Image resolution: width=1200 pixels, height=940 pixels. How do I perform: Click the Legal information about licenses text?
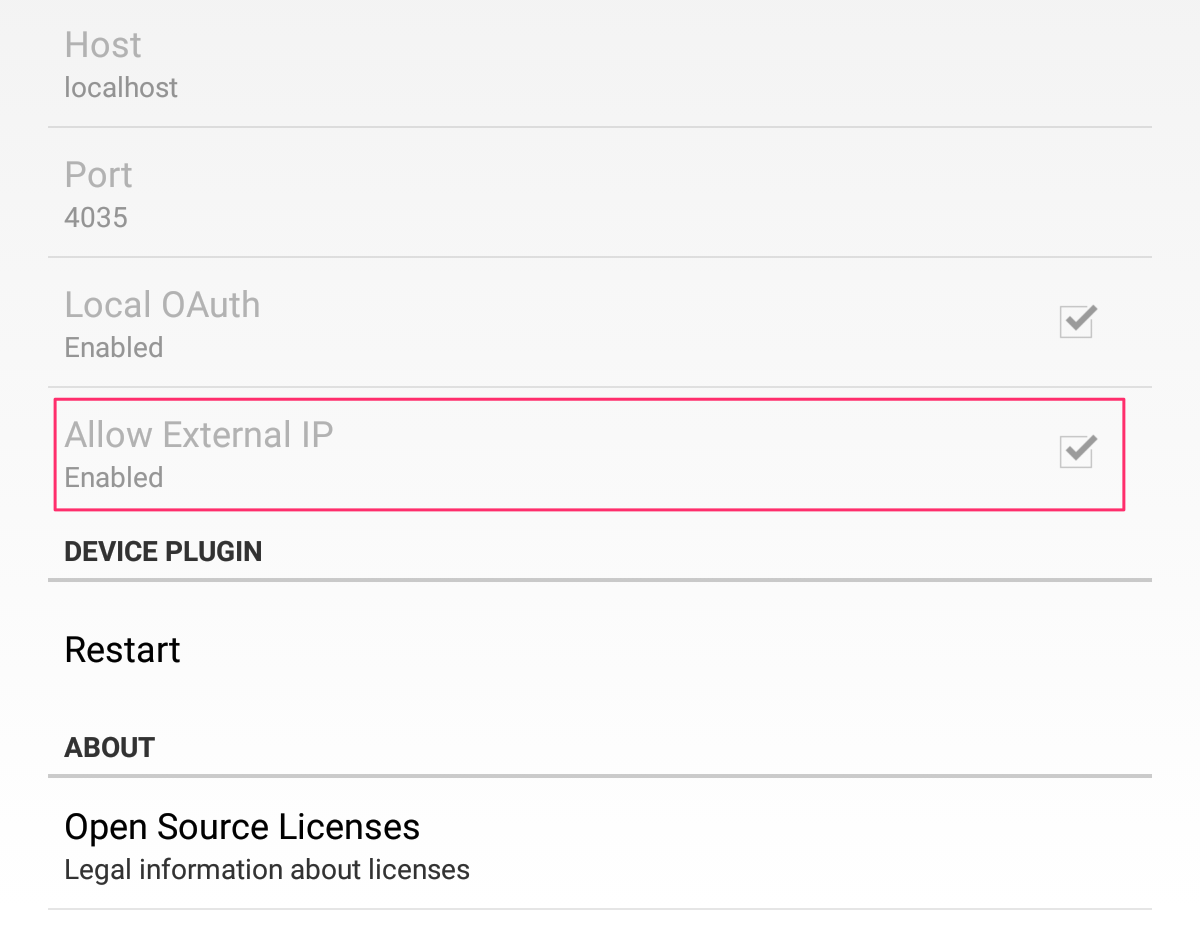(x=267, y=870)
